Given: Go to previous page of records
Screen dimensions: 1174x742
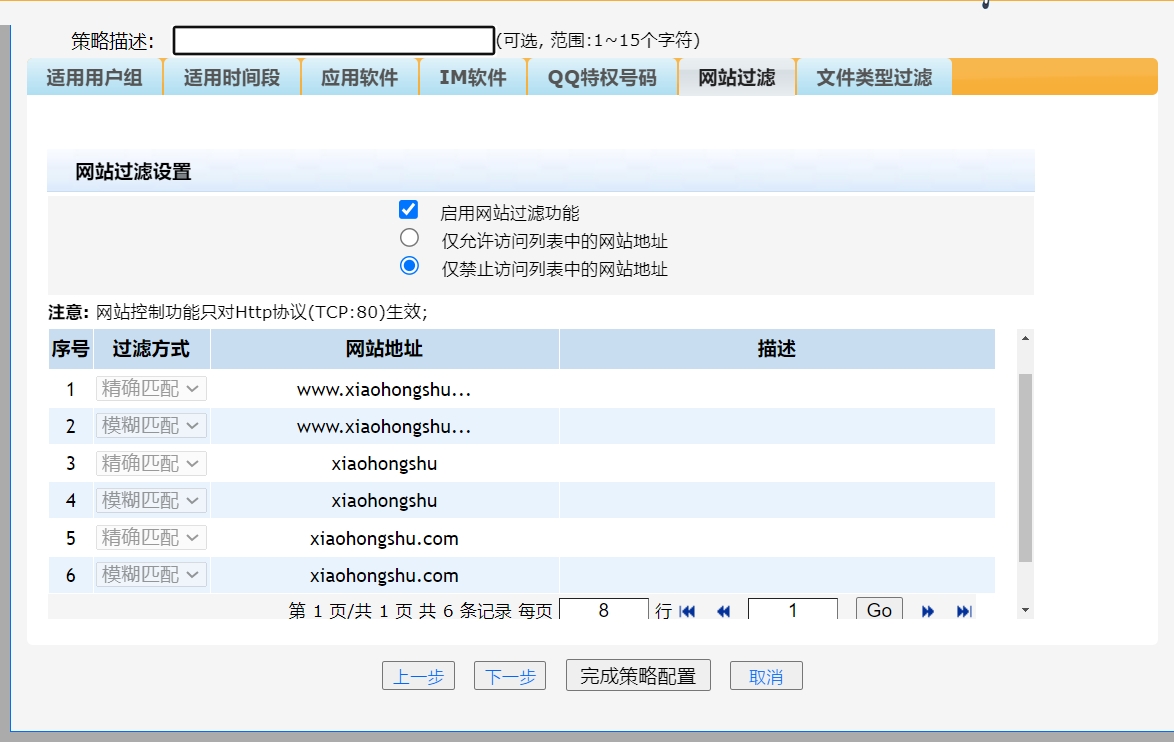Looking at the screenshot, I should tap(723, 611).
